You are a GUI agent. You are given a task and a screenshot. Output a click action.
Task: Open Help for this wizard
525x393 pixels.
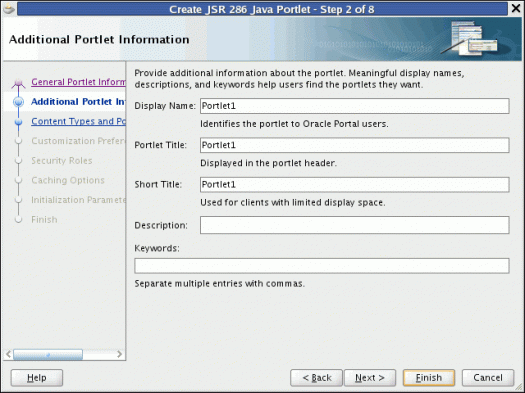(x=37, y=378)
